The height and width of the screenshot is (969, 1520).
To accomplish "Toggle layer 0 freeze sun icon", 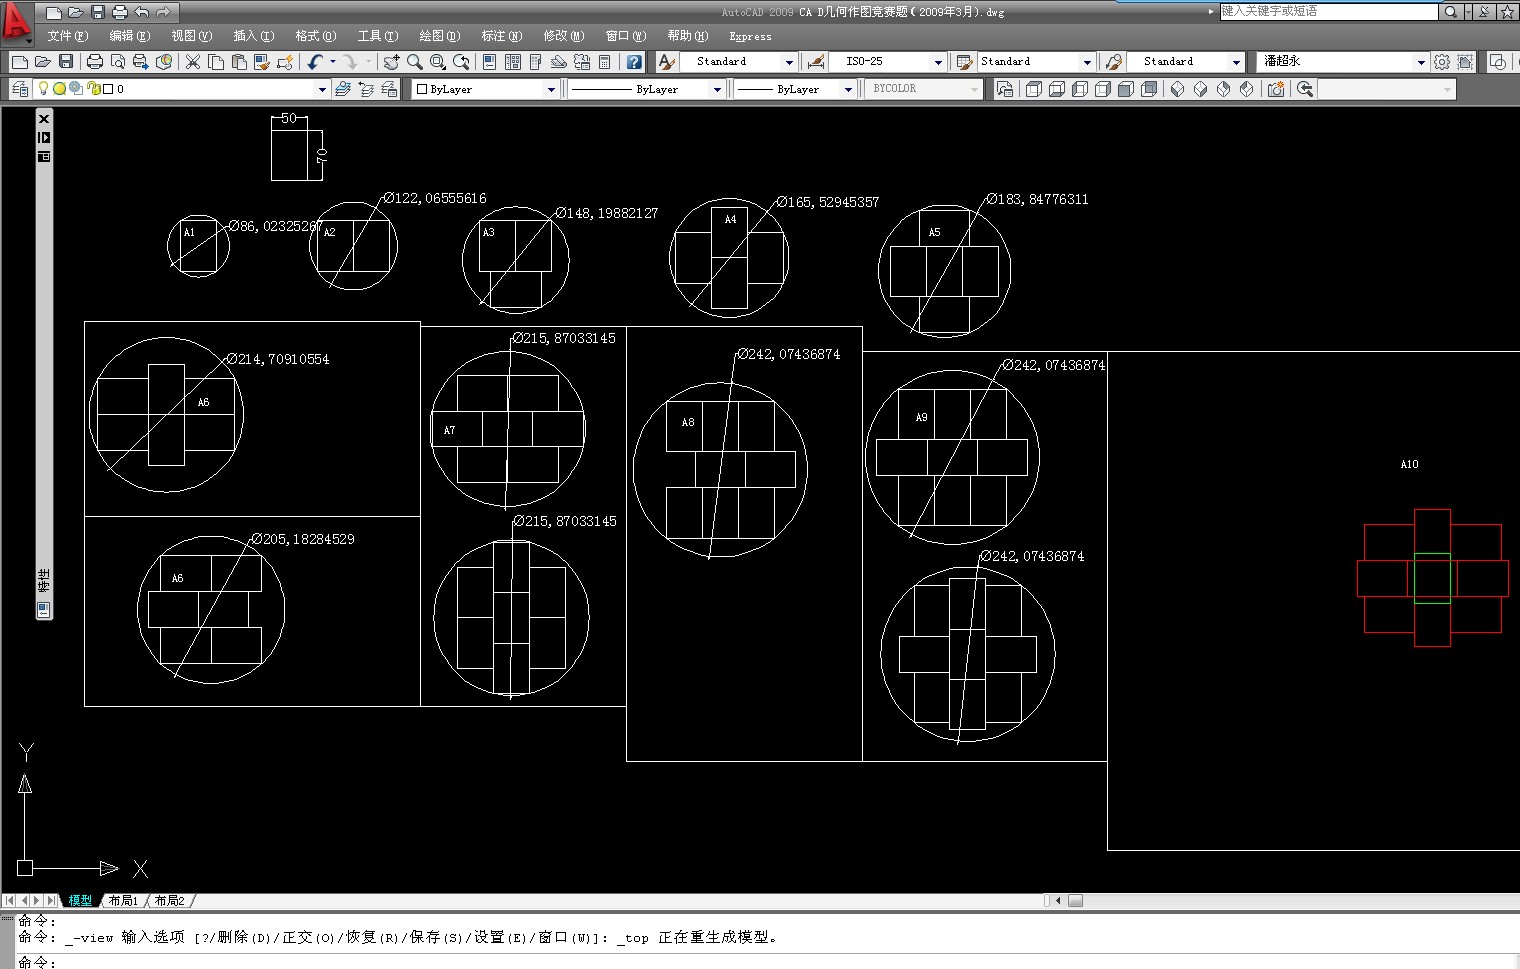I will 59,89.
